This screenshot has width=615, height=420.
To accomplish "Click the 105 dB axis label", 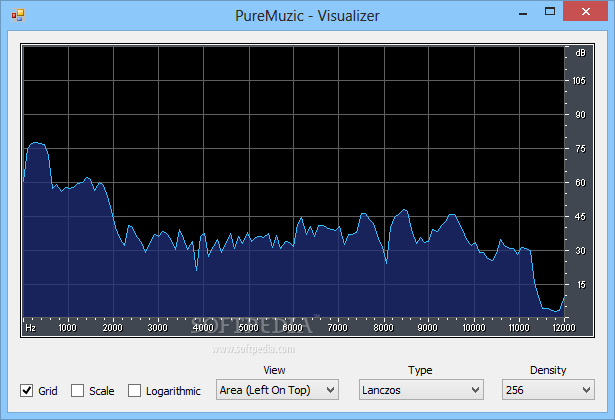I will click(579, 81).
